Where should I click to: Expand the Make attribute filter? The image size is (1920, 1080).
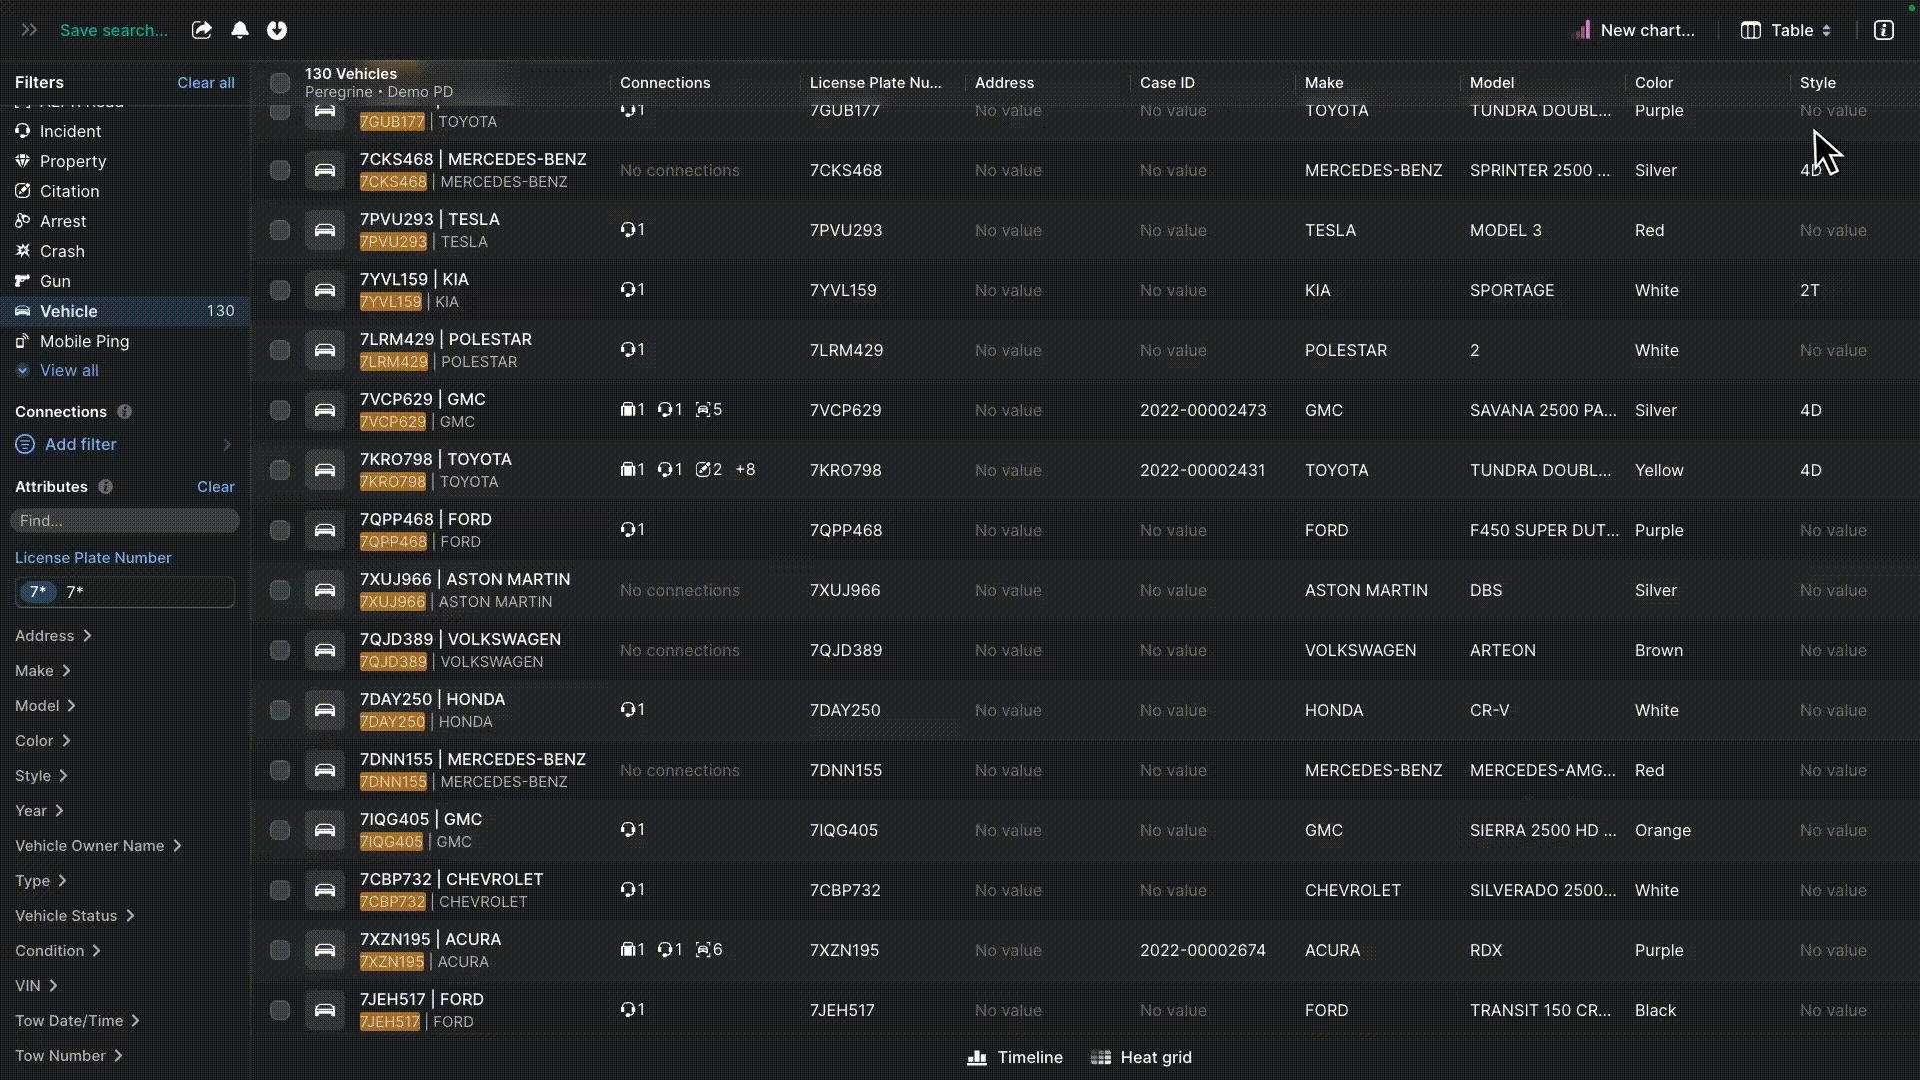pyautogui.click(x=43, y=671)
